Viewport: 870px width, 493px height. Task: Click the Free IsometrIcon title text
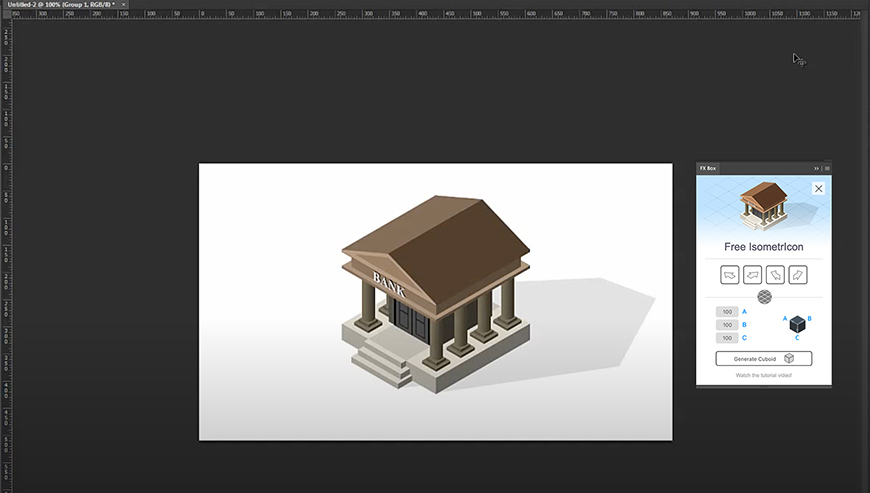tap(763, 247)
